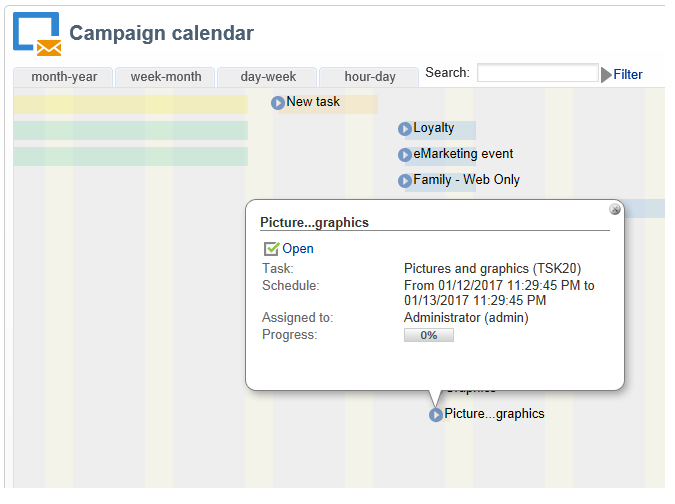The width and height of the screenshot is (675, 504).
Task: Click the arrow icon beside Picture...graphics task
Action: pyautogui.click(x=436, y=415)
